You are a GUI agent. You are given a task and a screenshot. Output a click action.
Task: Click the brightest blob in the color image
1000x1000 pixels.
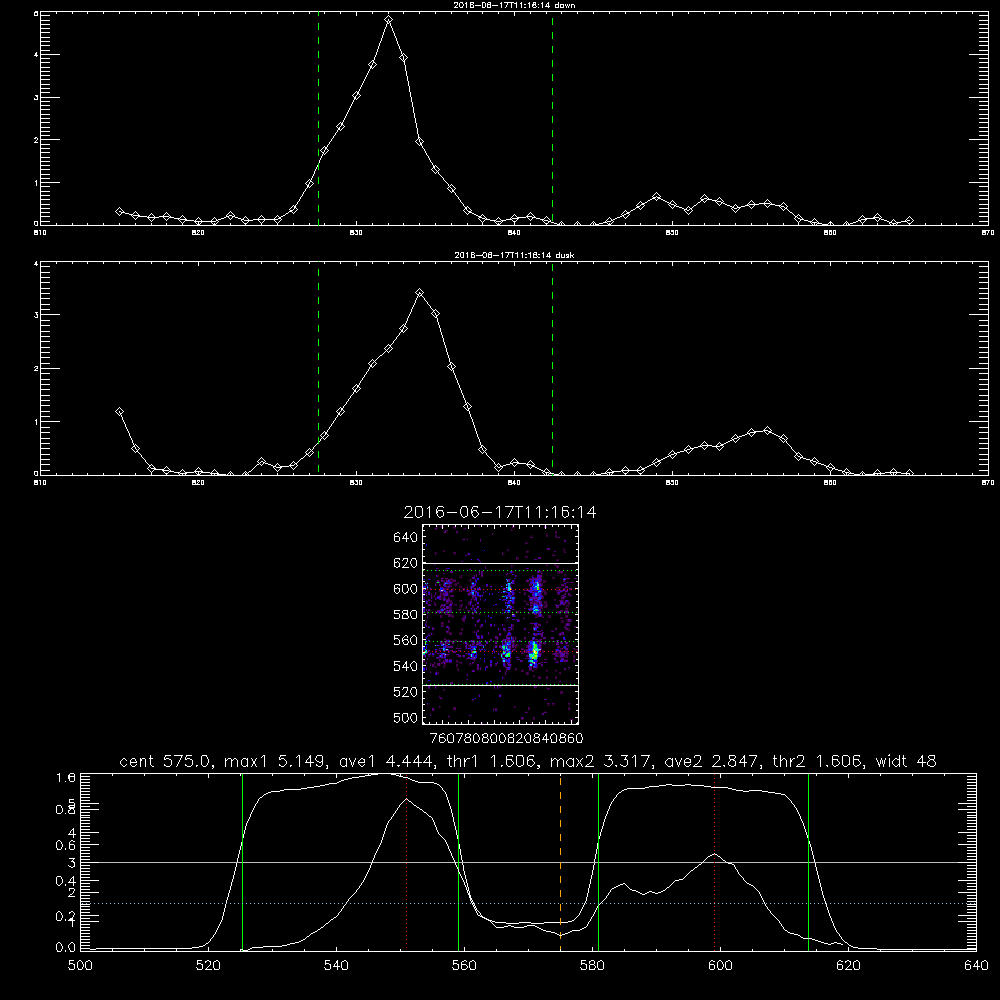[534, 652]
